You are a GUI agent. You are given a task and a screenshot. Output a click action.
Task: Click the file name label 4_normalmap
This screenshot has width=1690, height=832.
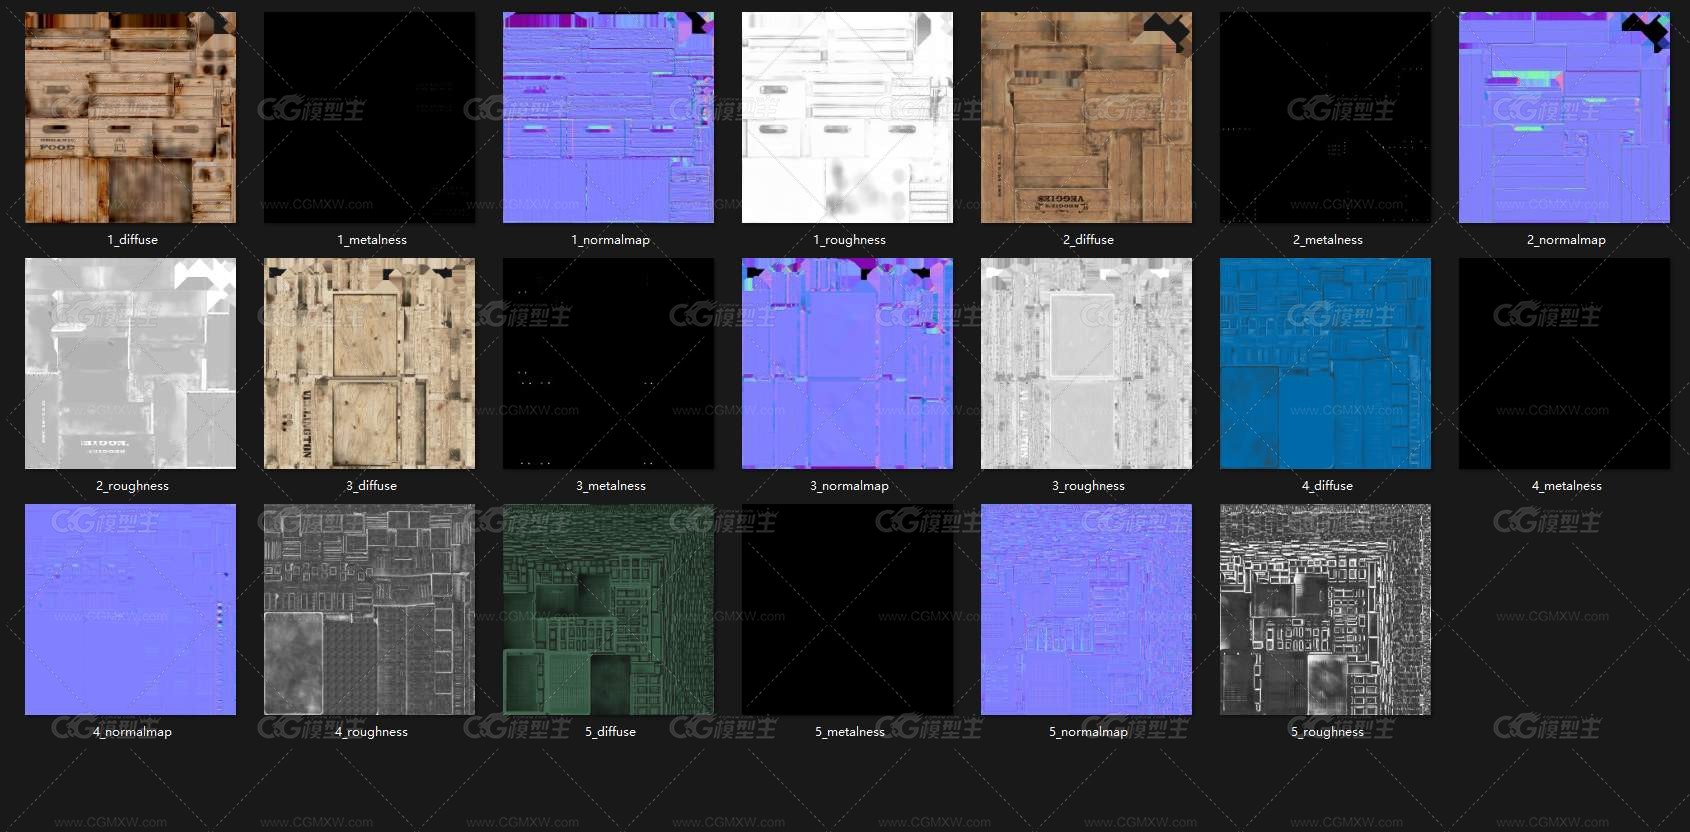132,732
